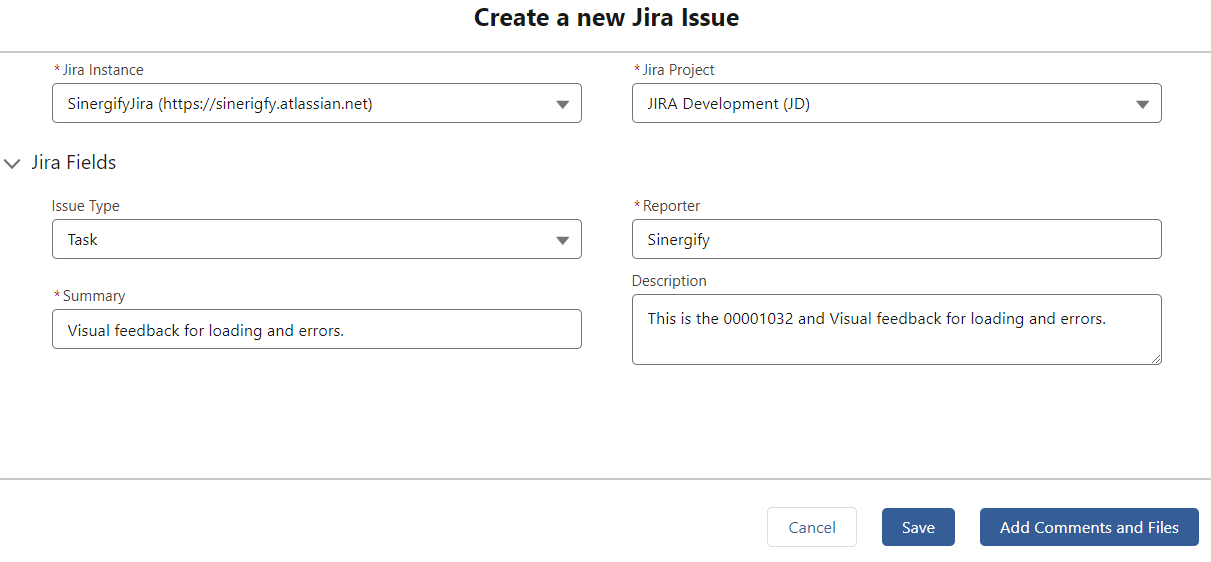
Task: Click the Create a new Jira Issue heading
Action: (x=606, y=17)
